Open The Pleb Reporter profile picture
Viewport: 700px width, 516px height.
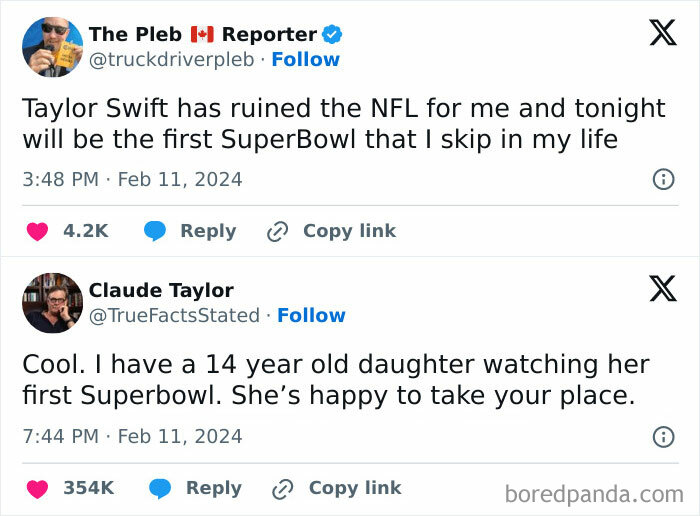[52, 46]
